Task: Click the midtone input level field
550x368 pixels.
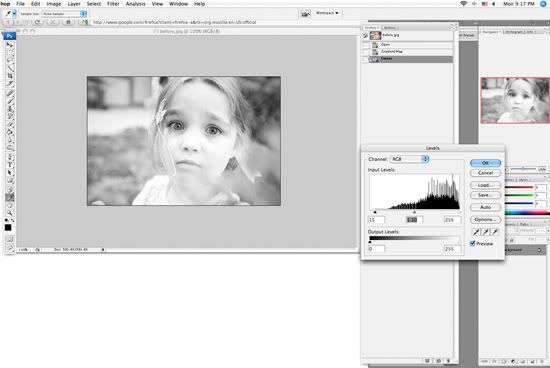Action: pyautogui.click(x=414, y=220)
